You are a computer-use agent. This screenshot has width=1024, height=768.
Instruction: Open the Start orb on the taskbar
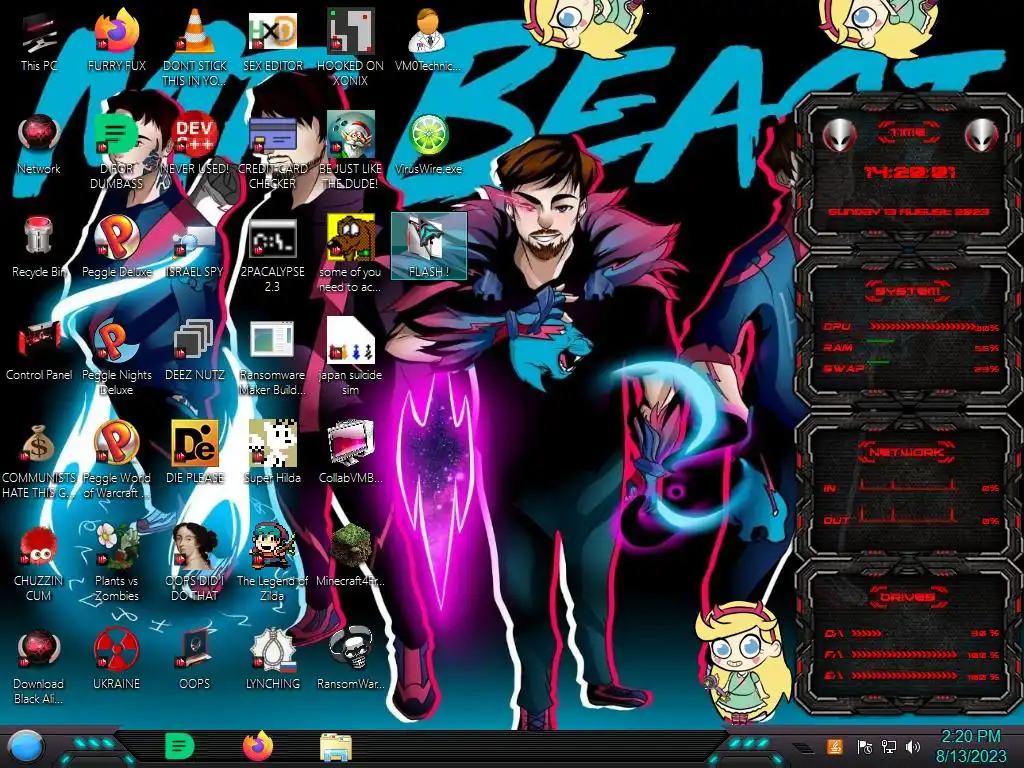(x=27, y=747)
